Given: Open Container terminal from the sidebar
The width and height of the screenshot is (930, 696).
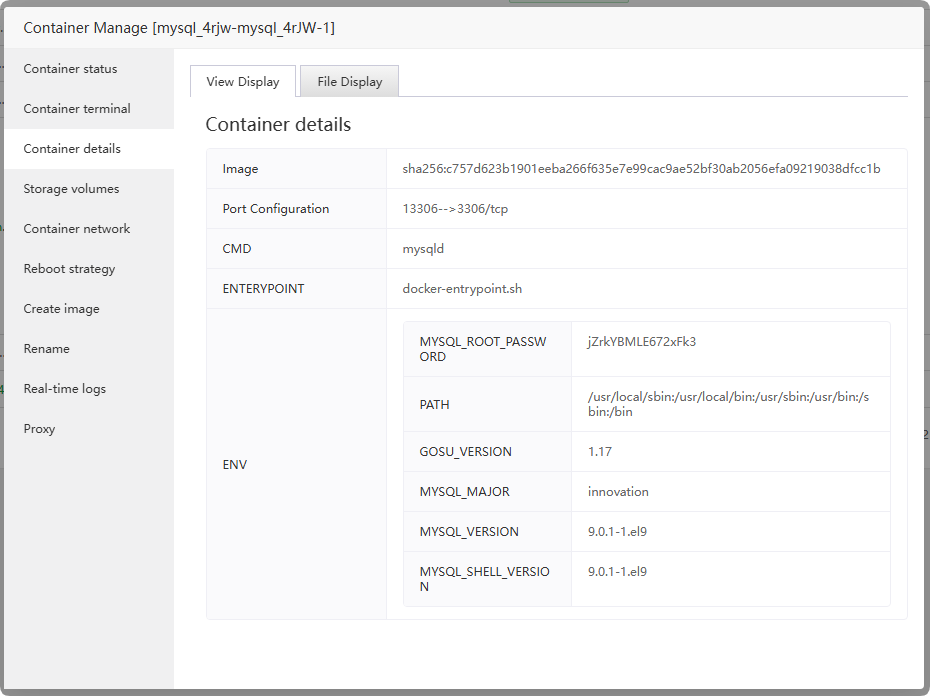Looking at the screenshot, I should tap(77, 109).
